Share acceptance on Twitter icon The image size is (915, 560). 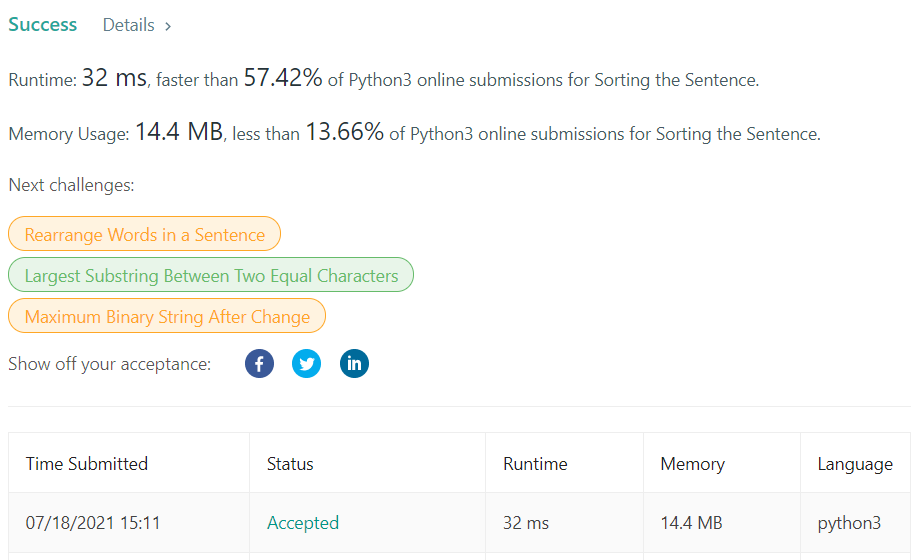(306, 363)
